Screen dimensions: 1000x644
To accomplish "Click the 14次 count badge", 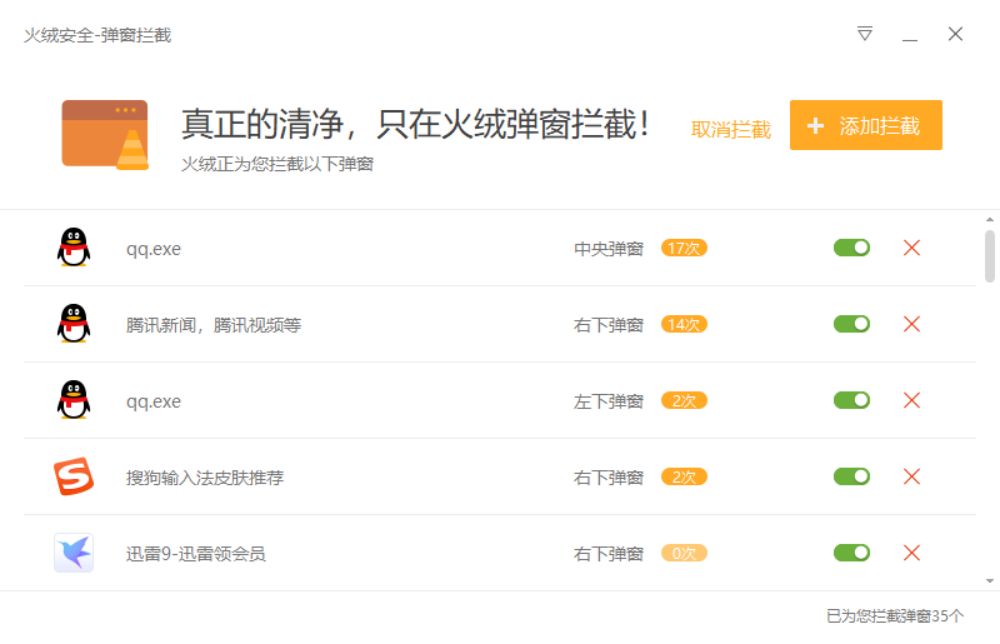I will coord(684,325).
